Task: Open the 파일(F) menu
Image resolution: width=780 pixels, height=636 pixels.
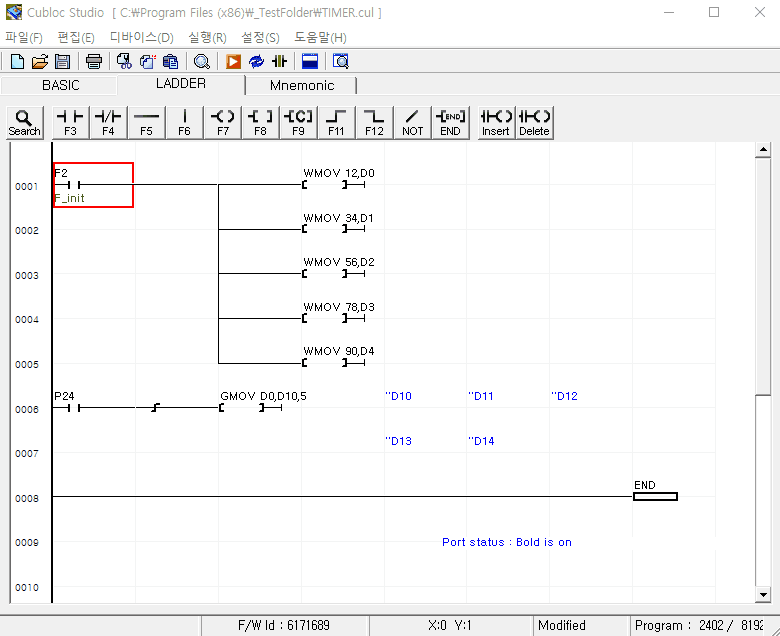Action: click(24, 37)
